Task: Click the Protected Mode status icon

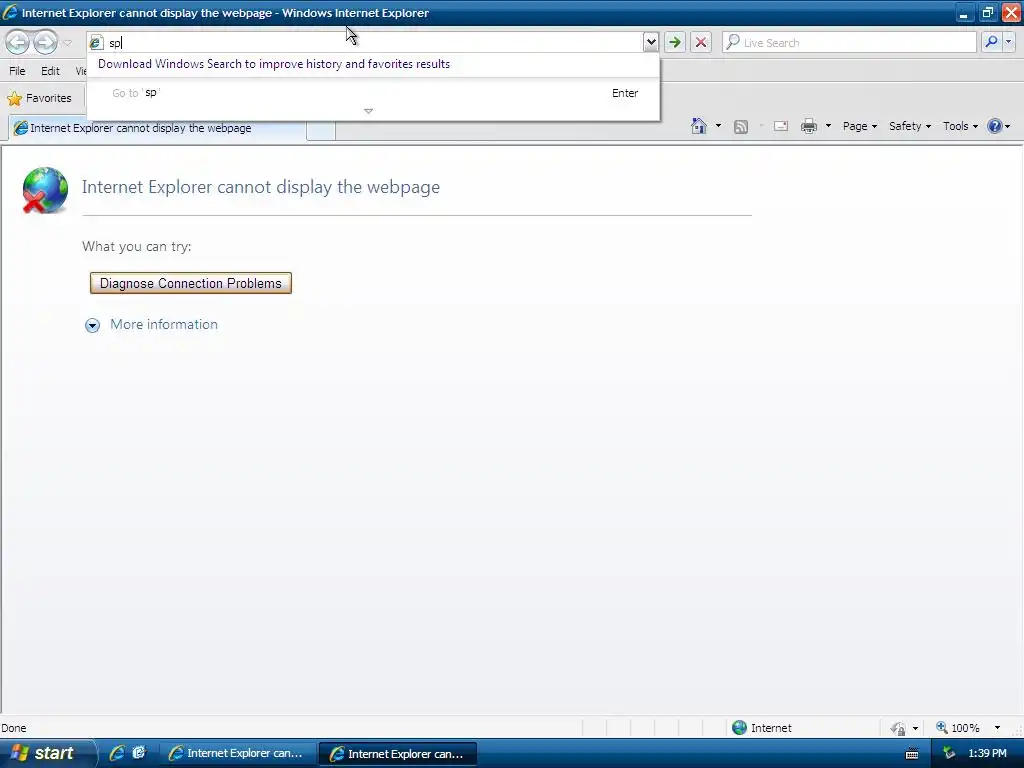Action: [x=898, y=728]
